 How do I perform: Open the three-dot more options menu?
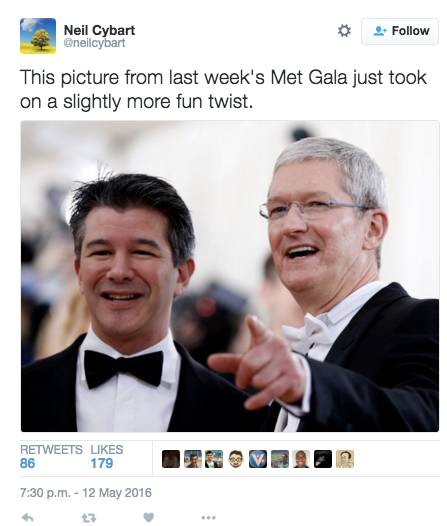208,518
